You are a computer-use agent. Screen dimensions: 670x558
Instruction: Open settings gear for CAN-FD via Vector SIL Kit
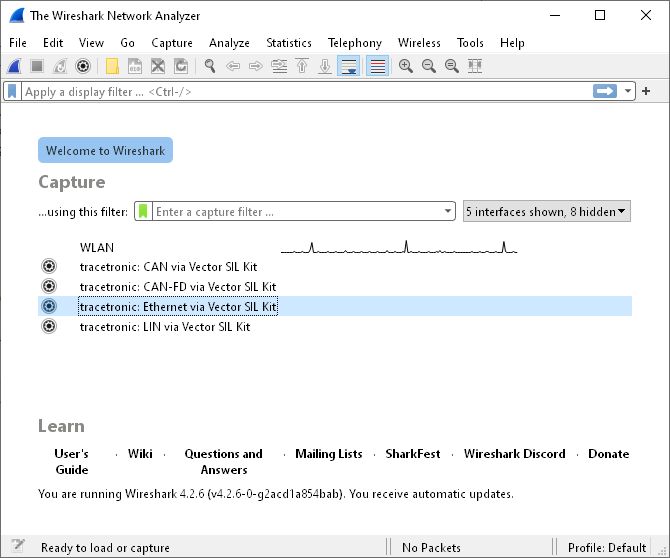[x=49, y=286]
